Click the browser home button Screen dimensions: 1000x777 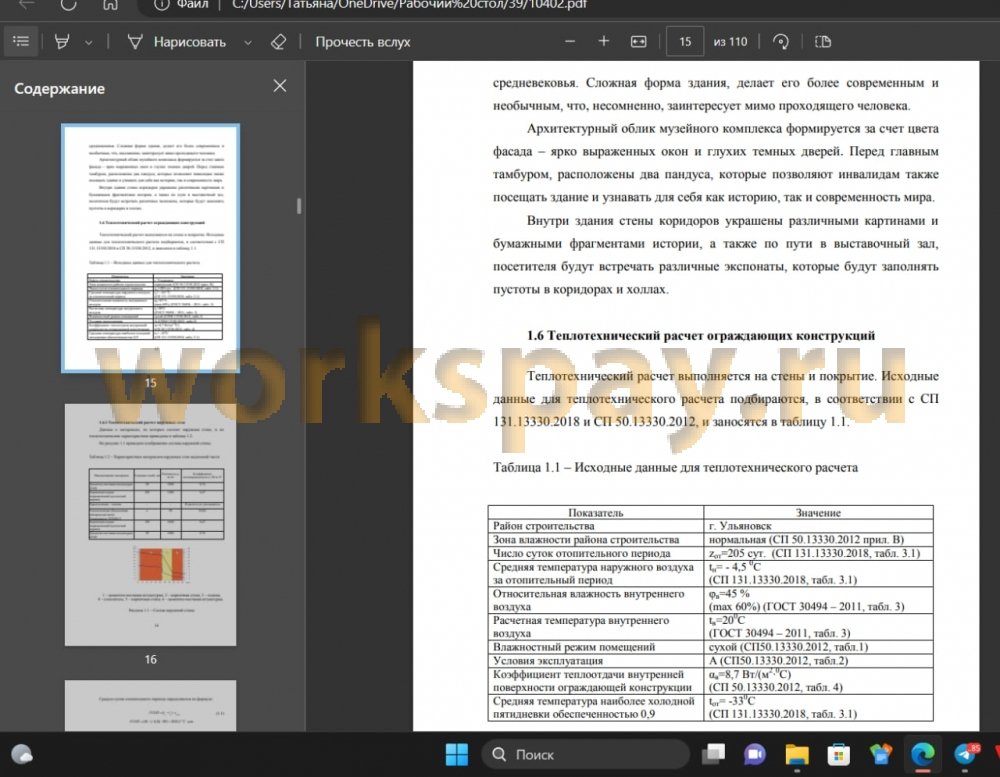(x=110, y=4)
